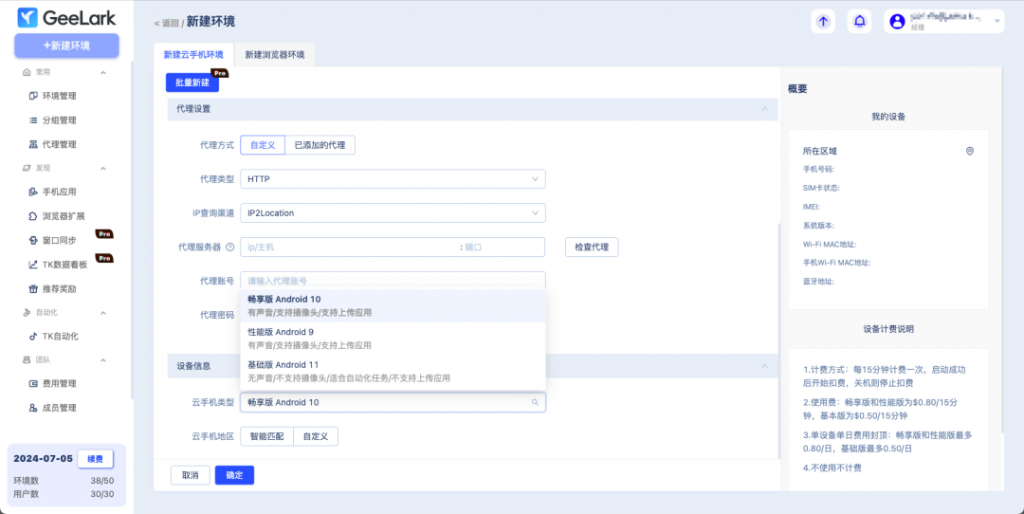Open 浏览器扩展 in the sidebar
Viewport: 1024px width, 514px height.
(x=63, y=216)
